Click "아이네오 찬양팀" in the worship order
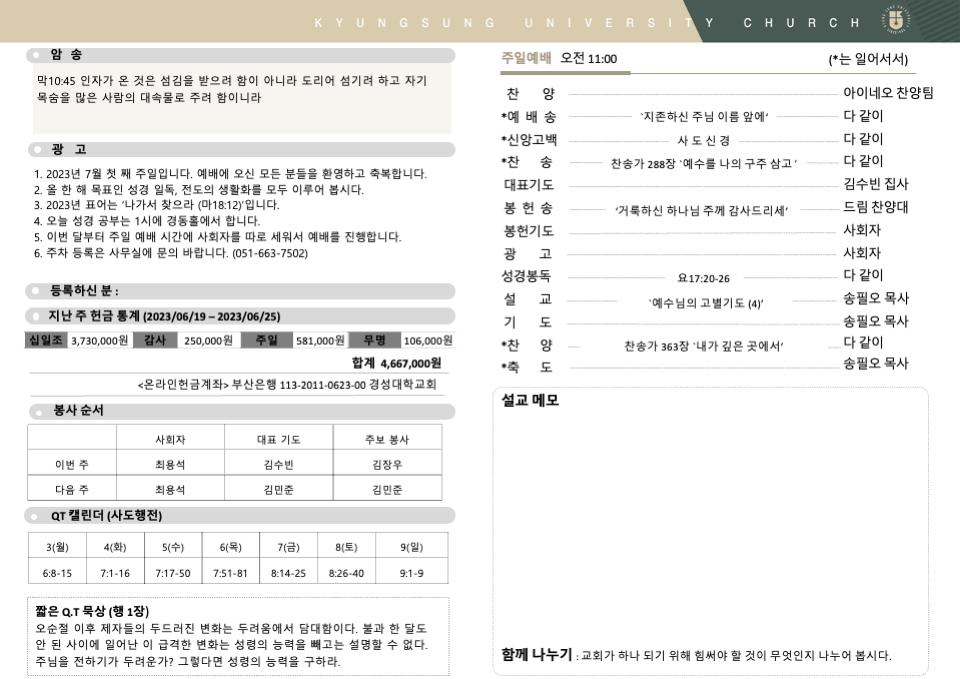Screen dimensions: 960x679 pyautogui.click(x=888, y=93)
